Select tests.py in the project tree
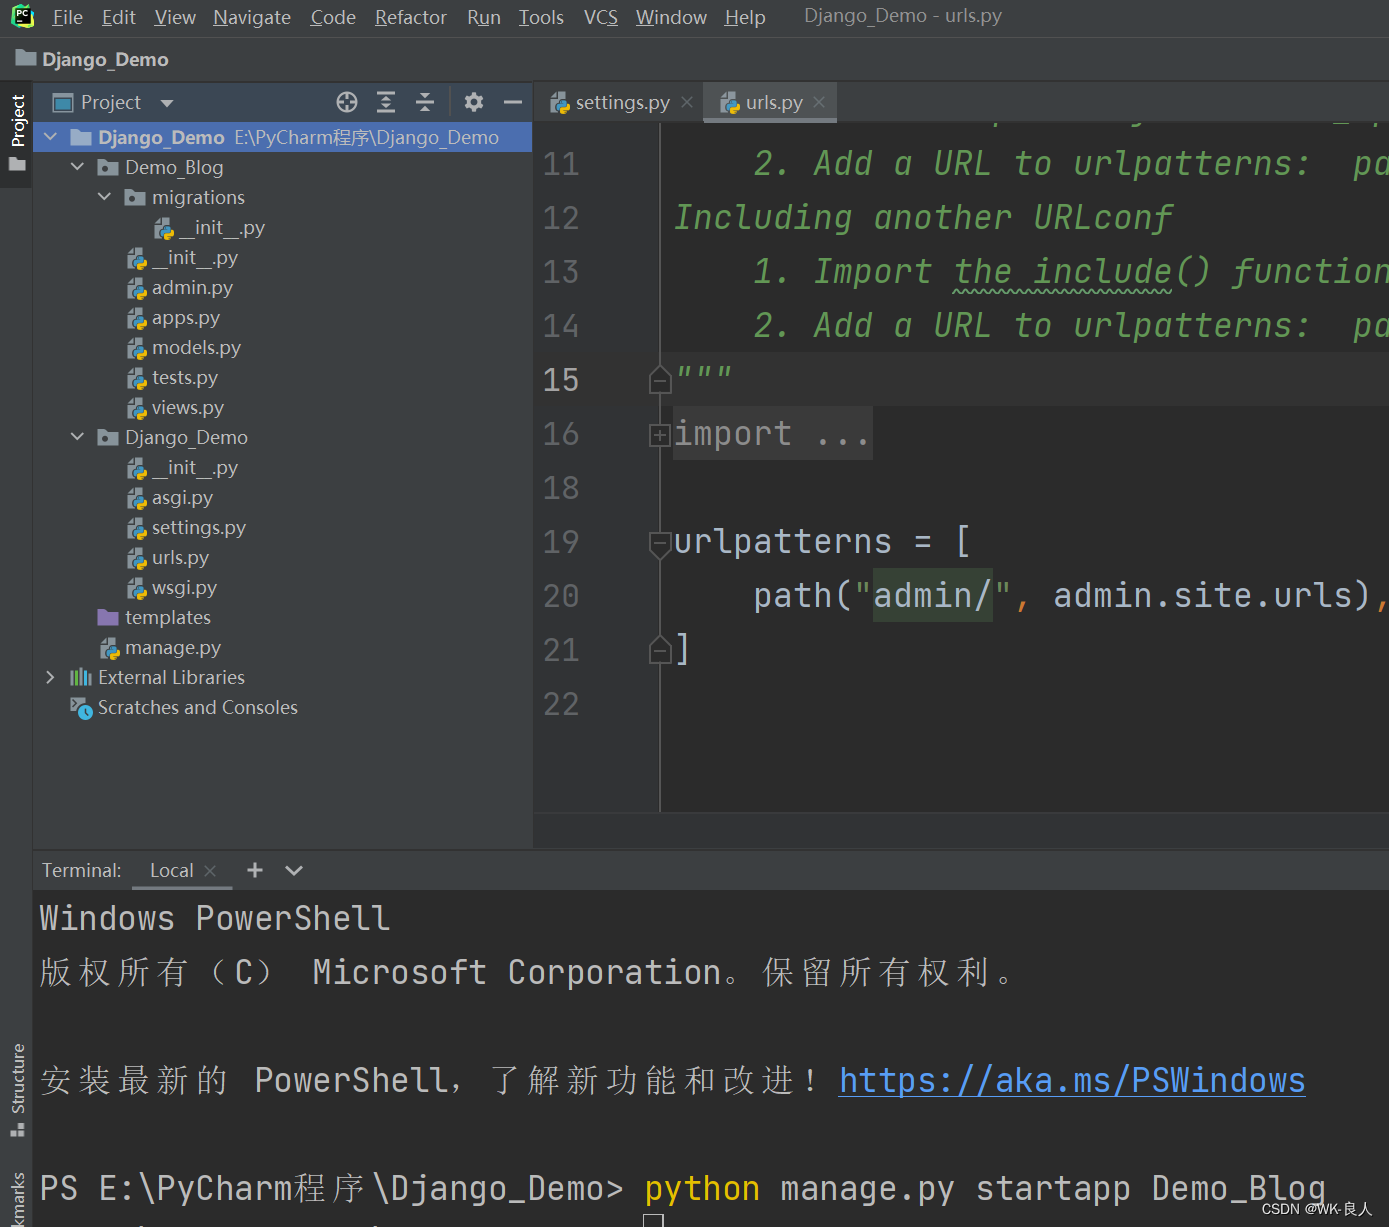 (x=184, y=377)
